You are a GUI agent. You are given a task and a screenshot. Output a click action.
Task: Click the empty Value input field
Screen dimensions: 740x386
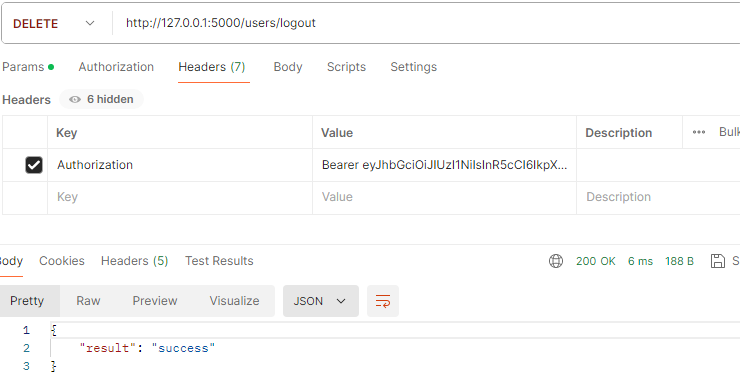point(444,197)
